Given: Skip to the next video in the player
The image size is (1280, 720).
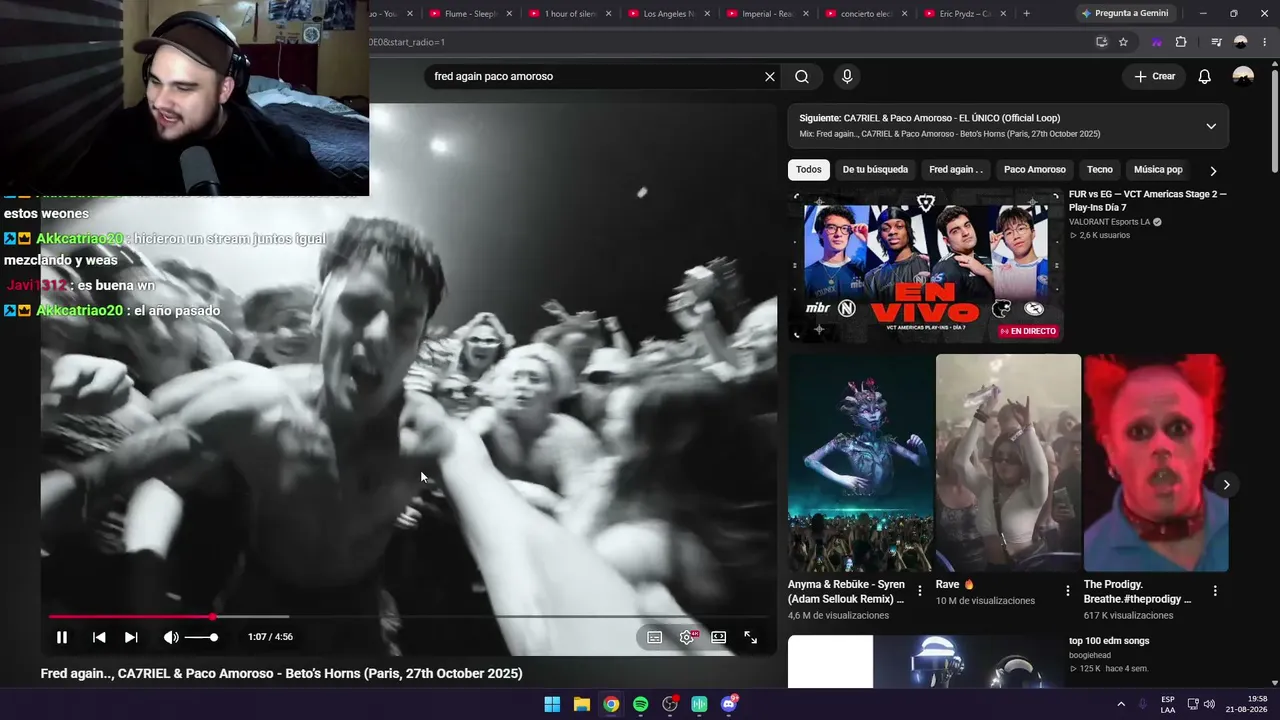Looking at the screenshot, I should click(131, 637).
